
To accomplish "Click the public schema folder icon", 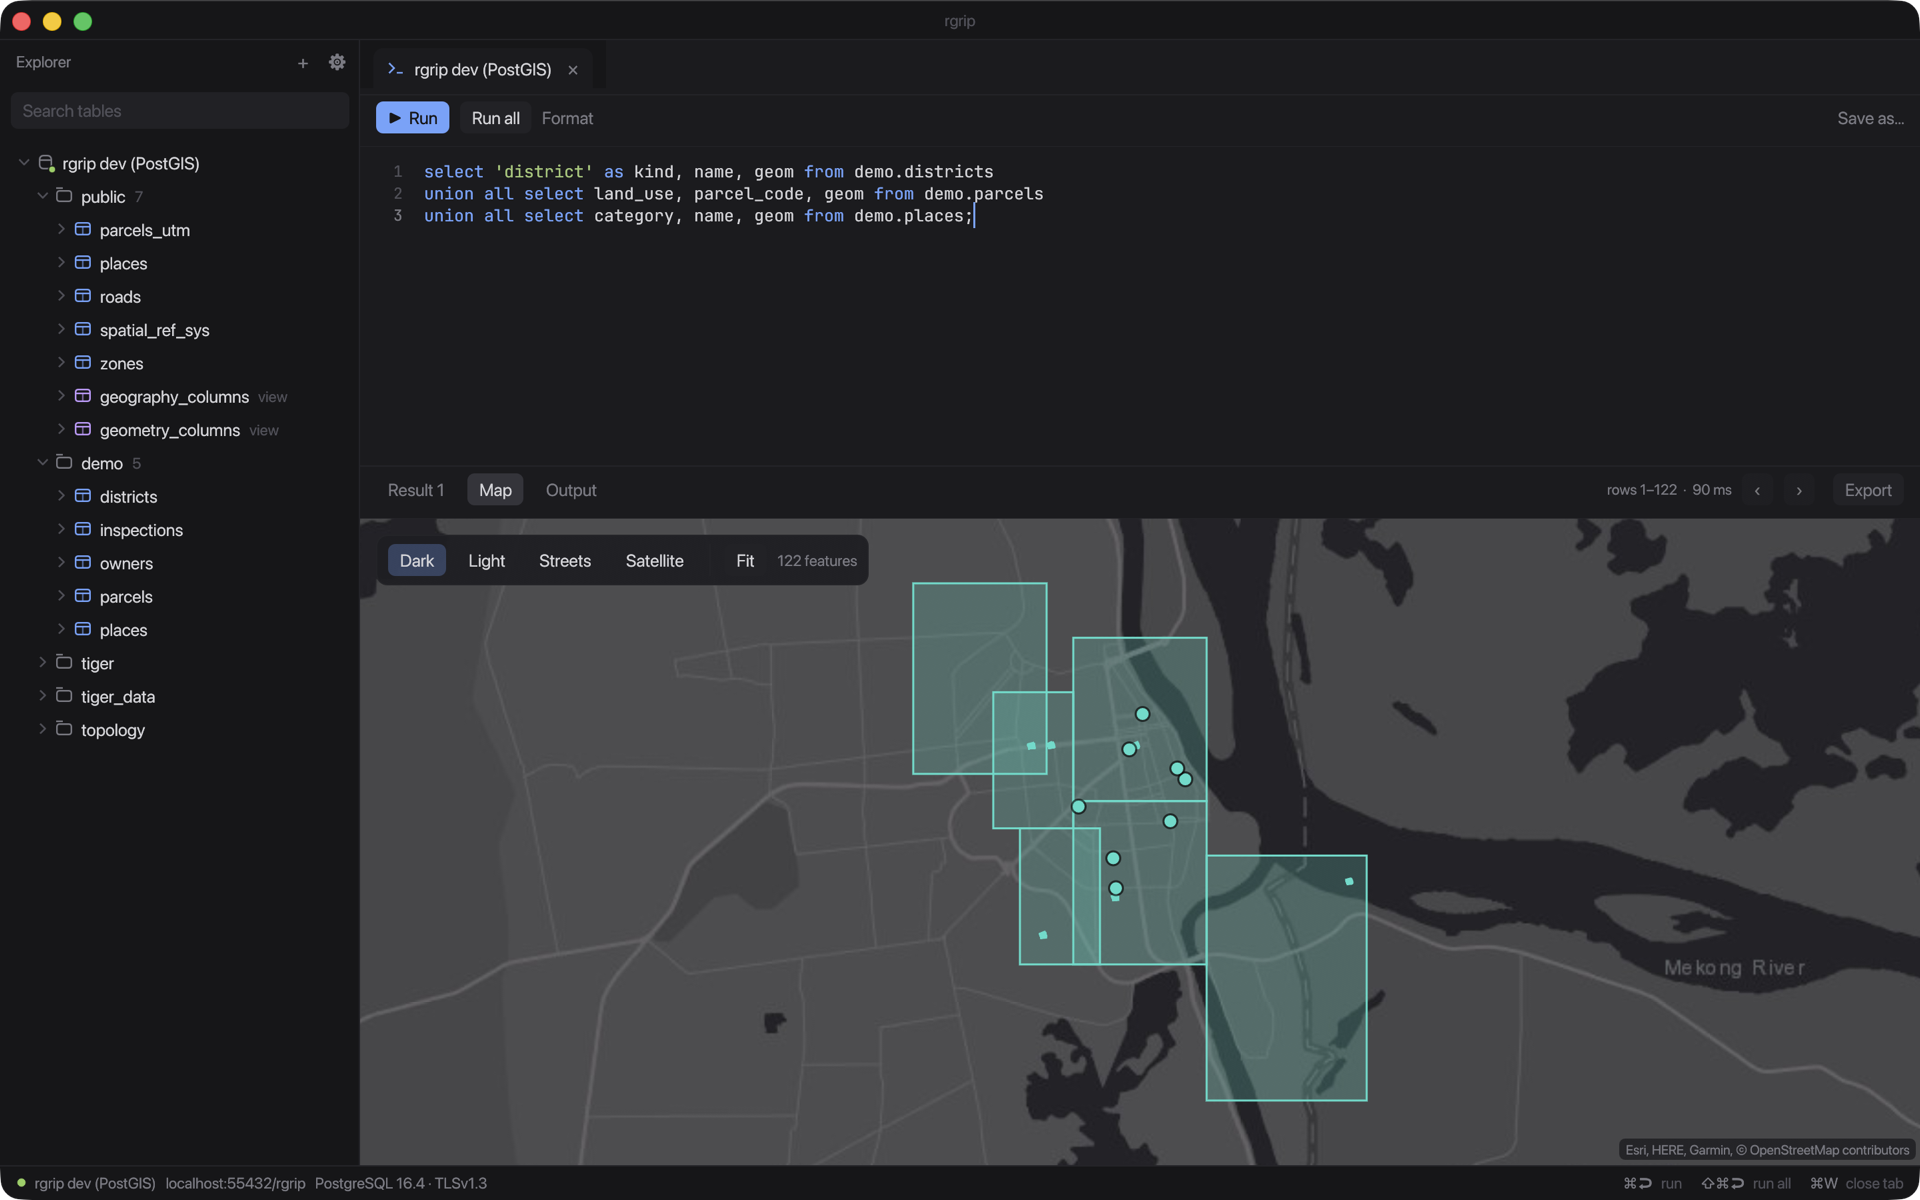I will (64, 196).
